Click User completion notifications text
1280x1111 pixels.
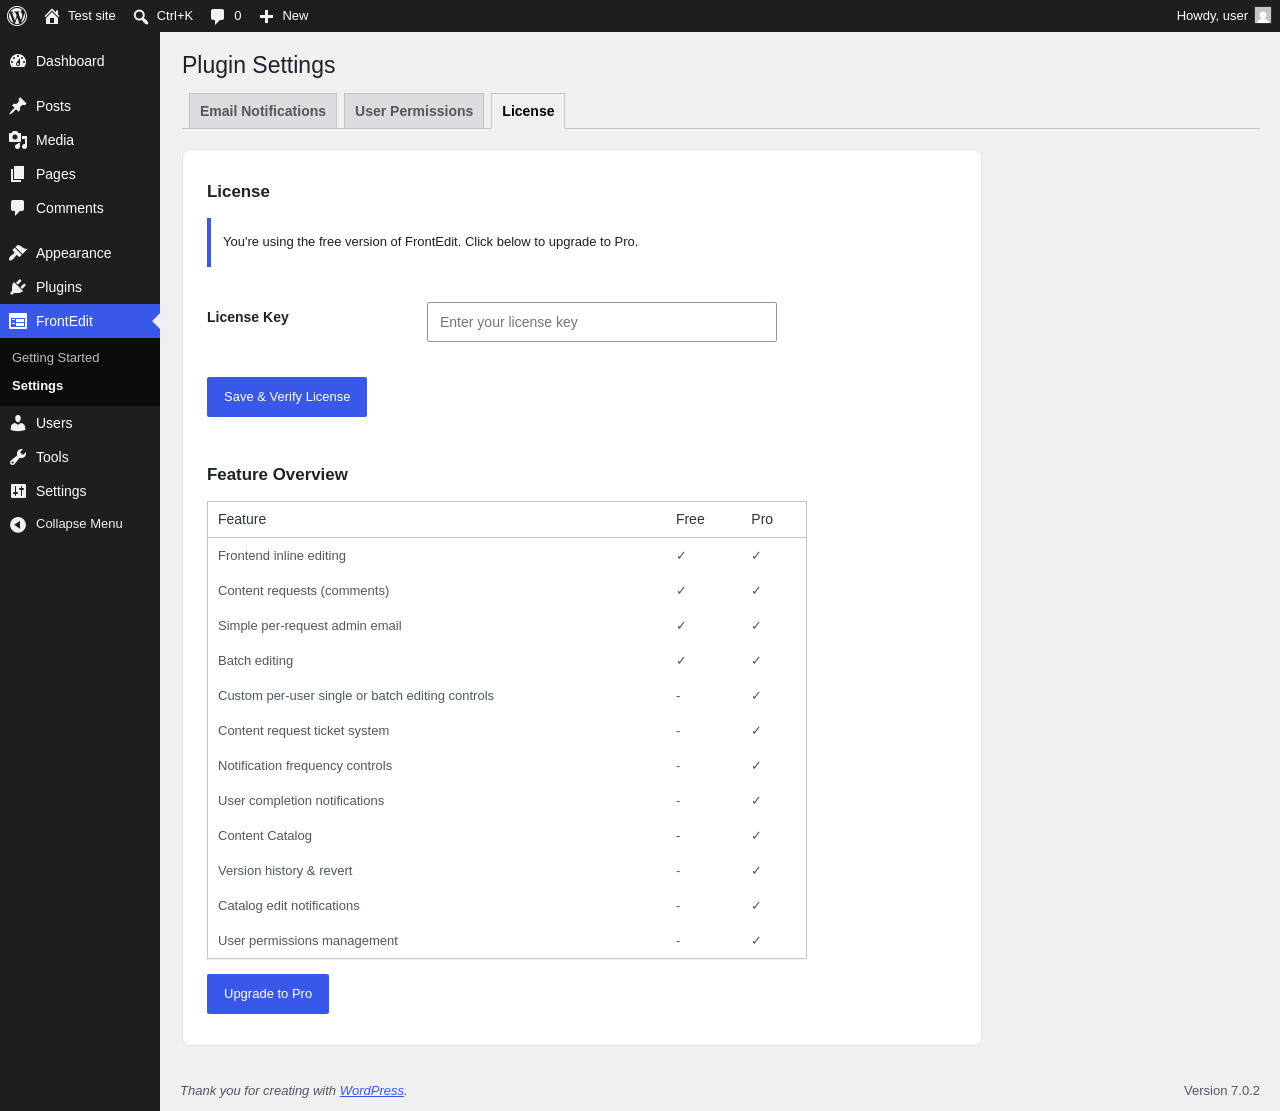click(x=301, y=801)
